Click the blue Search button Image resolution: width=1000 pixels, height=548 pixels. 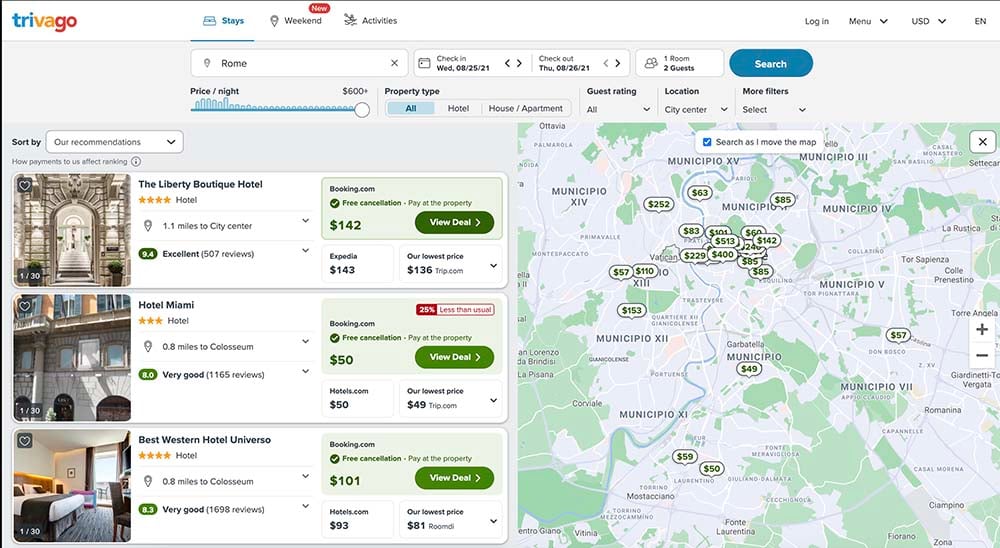(770, 64)
